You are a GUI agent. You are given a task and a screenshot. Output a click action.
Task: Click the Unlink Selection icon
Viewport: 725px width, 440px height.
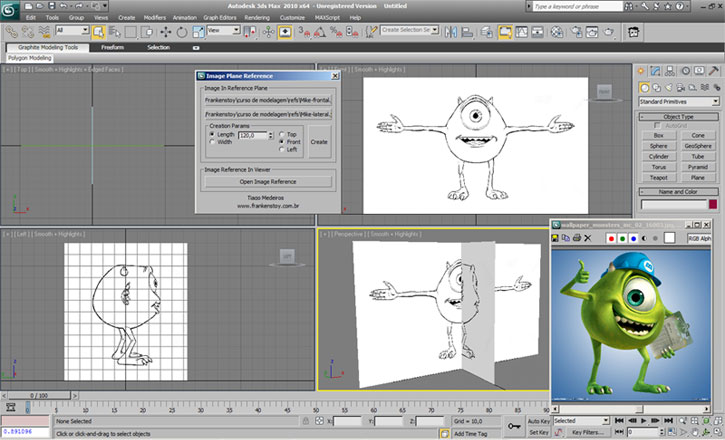28,32
